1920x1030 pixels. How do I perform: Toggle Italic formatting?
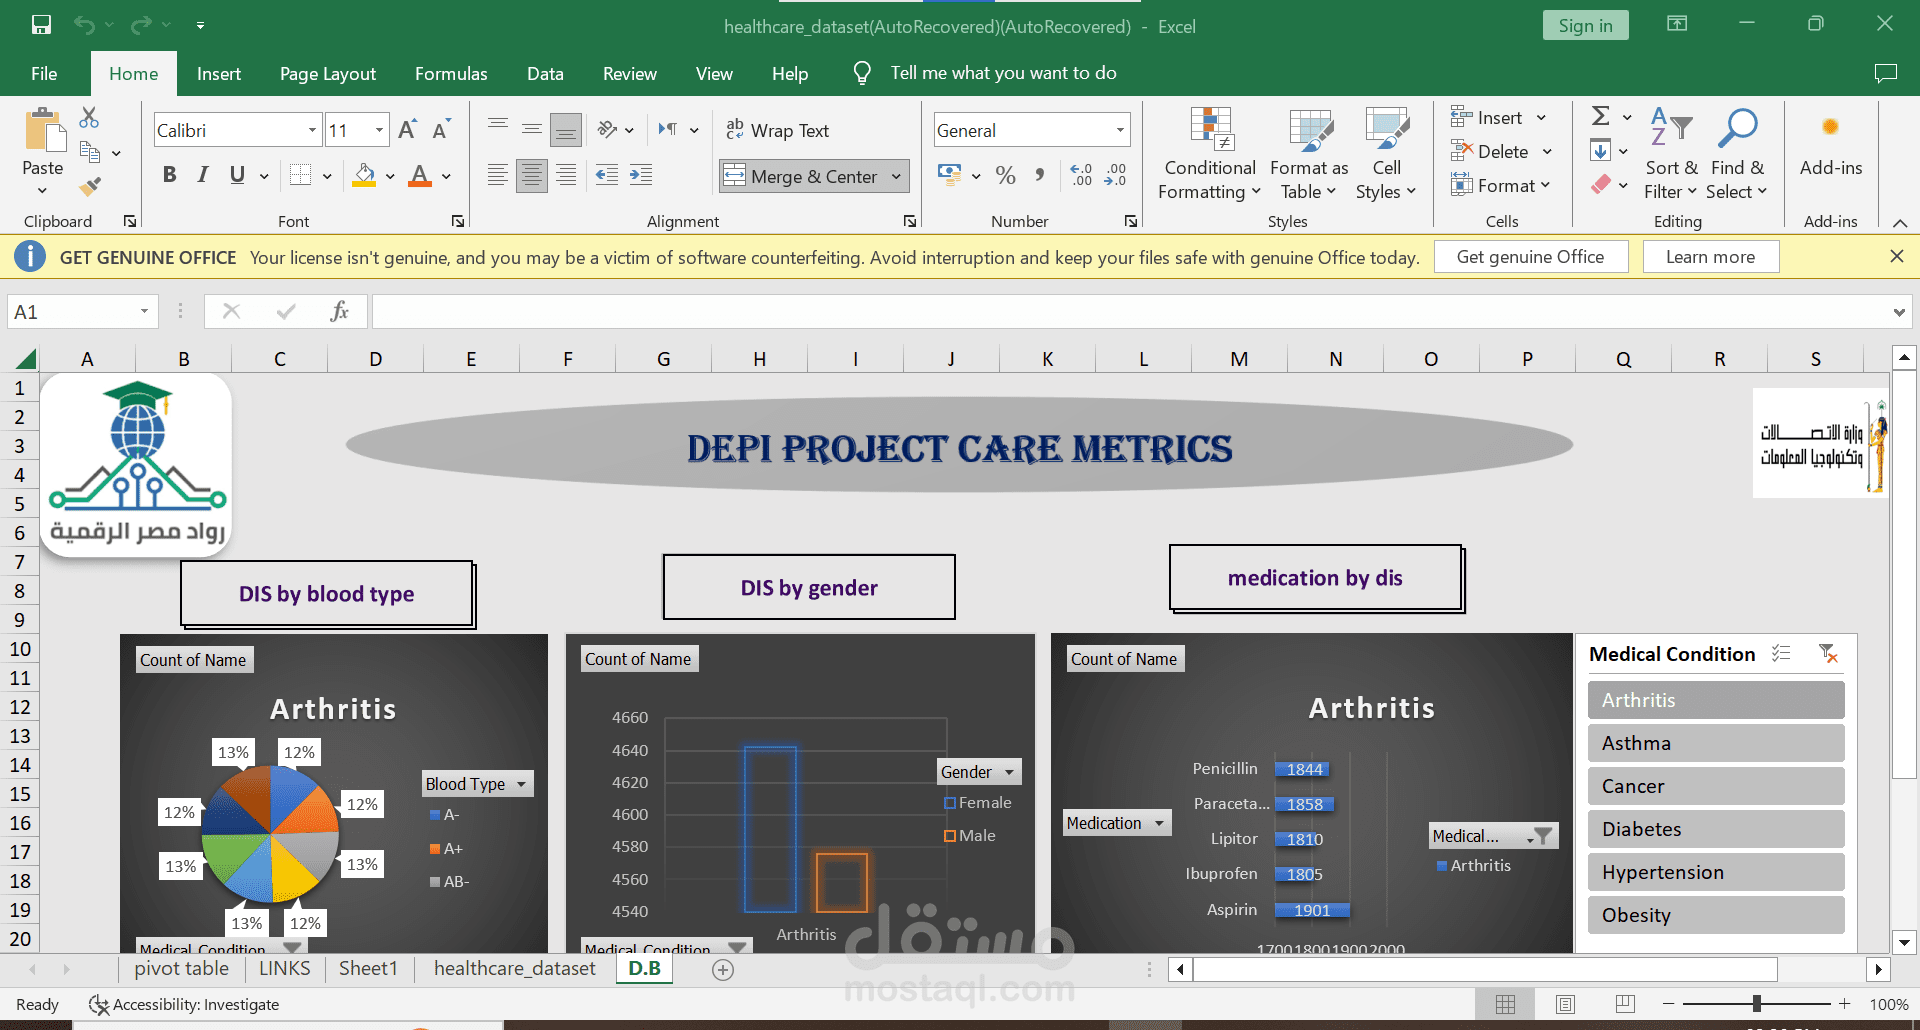203,176
